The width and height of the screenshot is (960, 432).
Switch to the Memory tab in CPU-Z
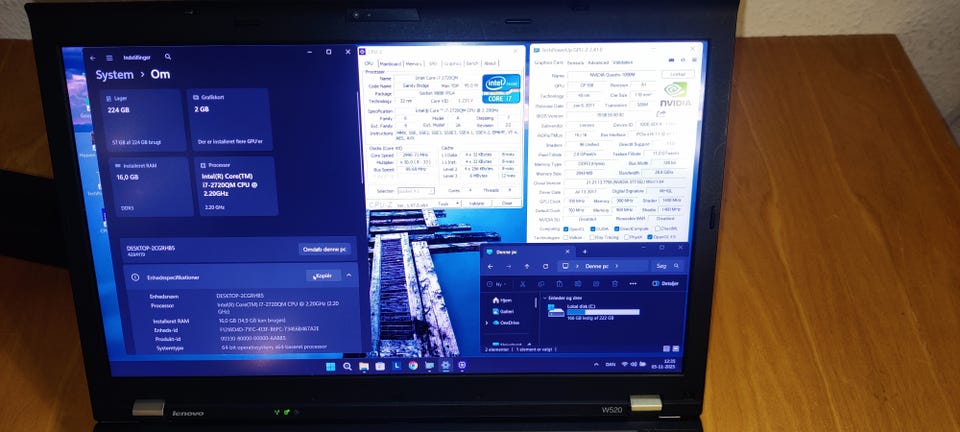pos(414,64)
